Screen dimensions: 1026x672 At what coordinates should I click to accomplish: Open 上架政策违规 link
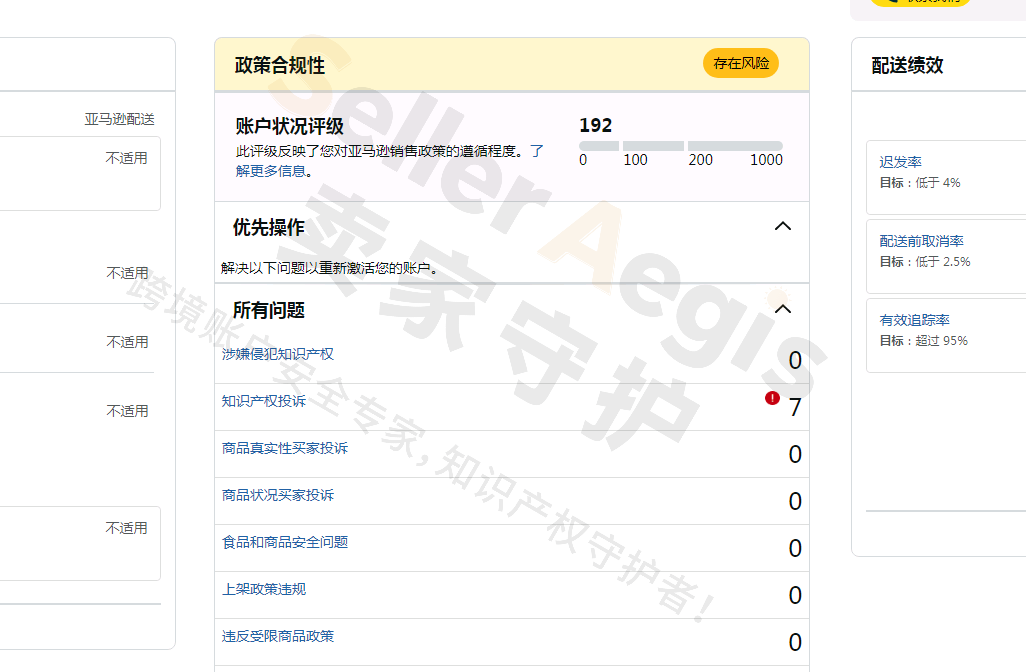point(263,590)
